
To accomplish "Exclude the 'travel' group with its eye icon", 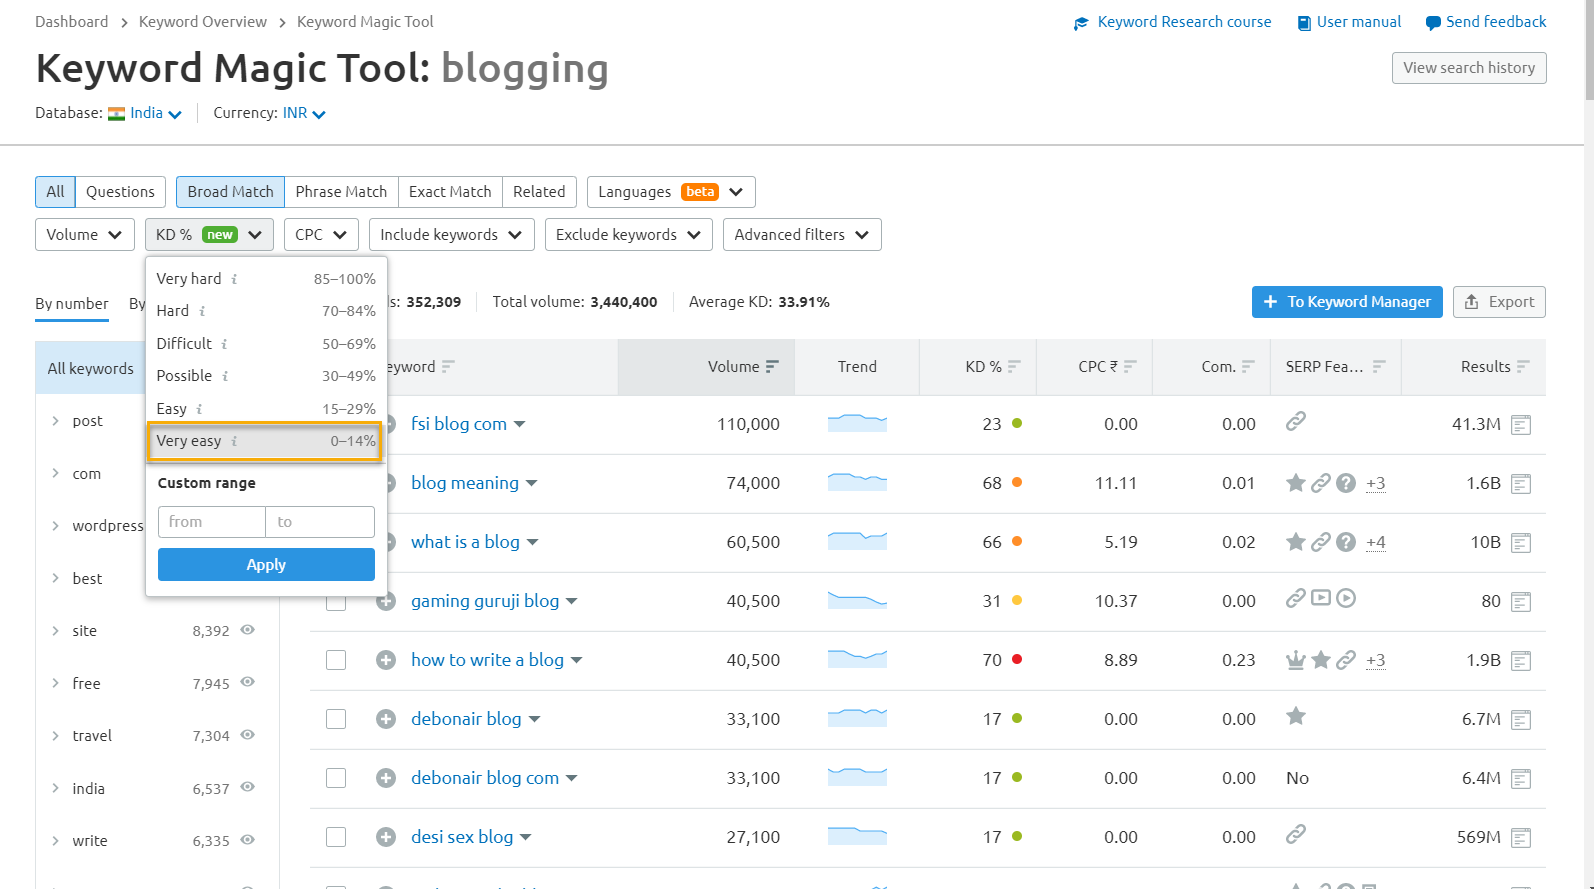I will [247, 735].
